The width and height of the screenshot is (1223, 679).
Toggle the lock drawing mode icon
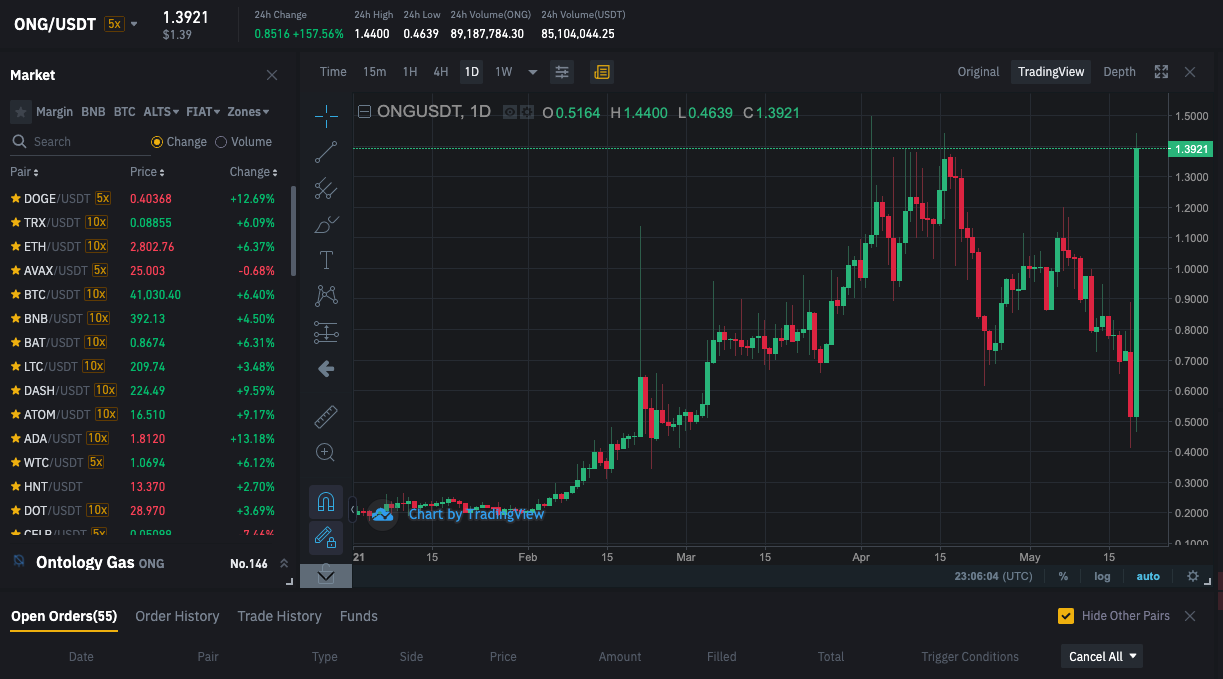tap(326, 538)
